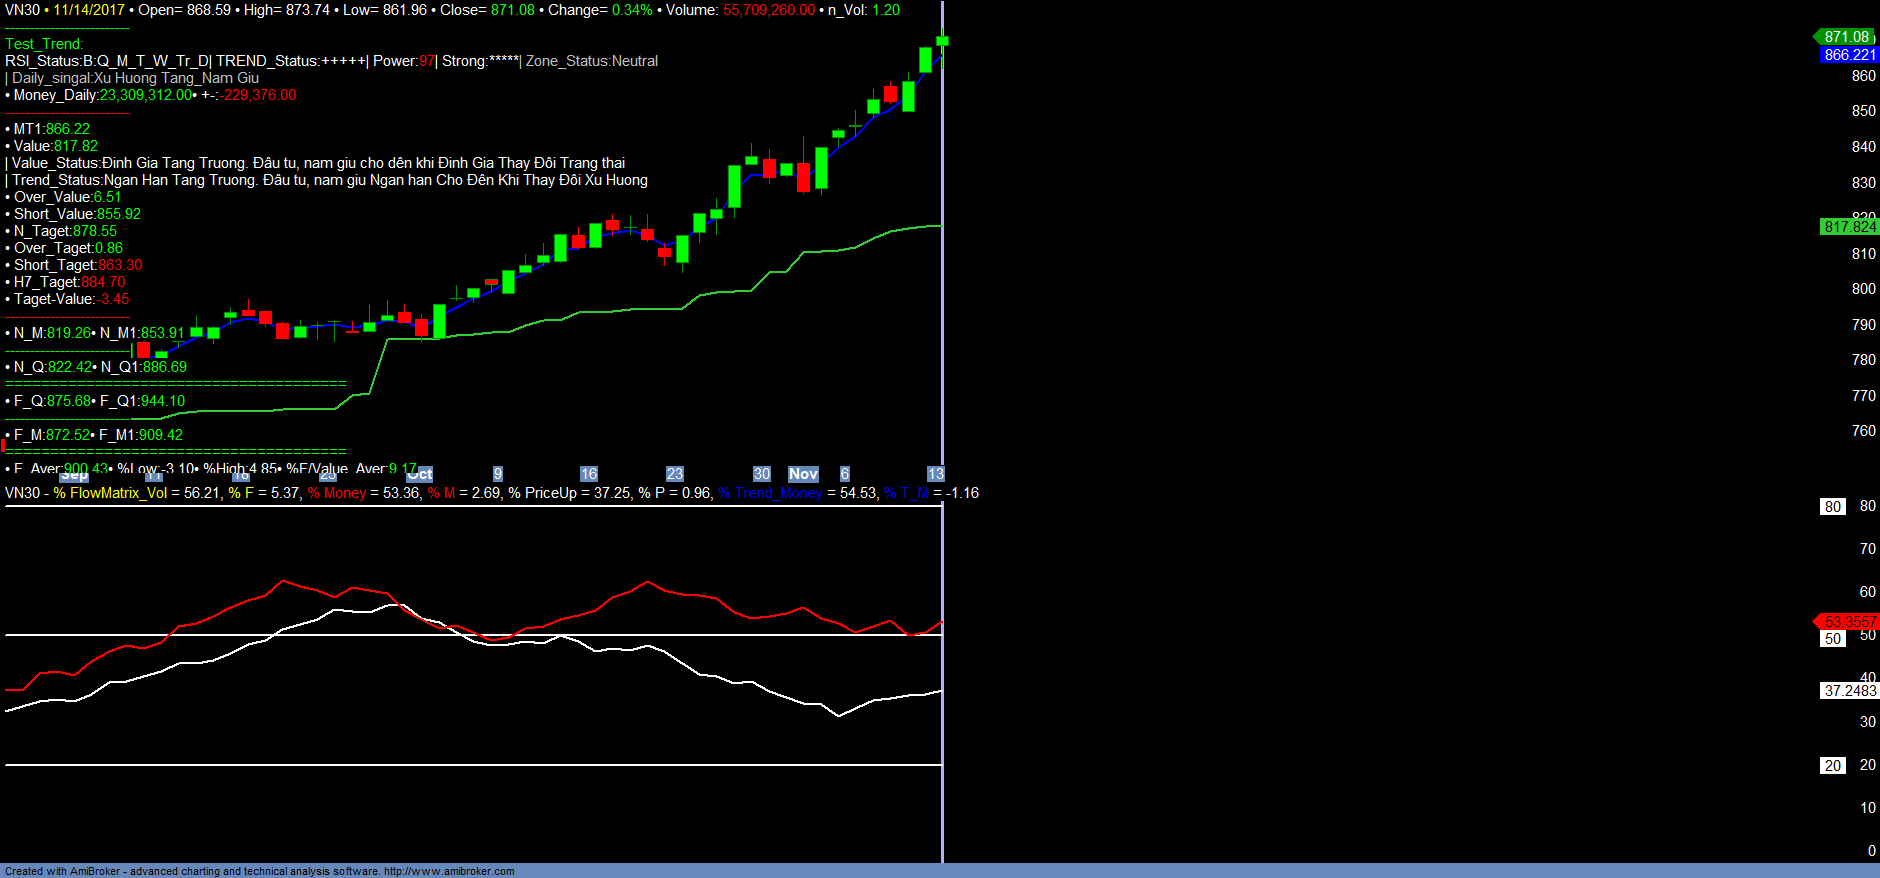Screen dimensions: 1880x878
Task: Click the green 817.824 axis label
Action: click(1849, 227)
